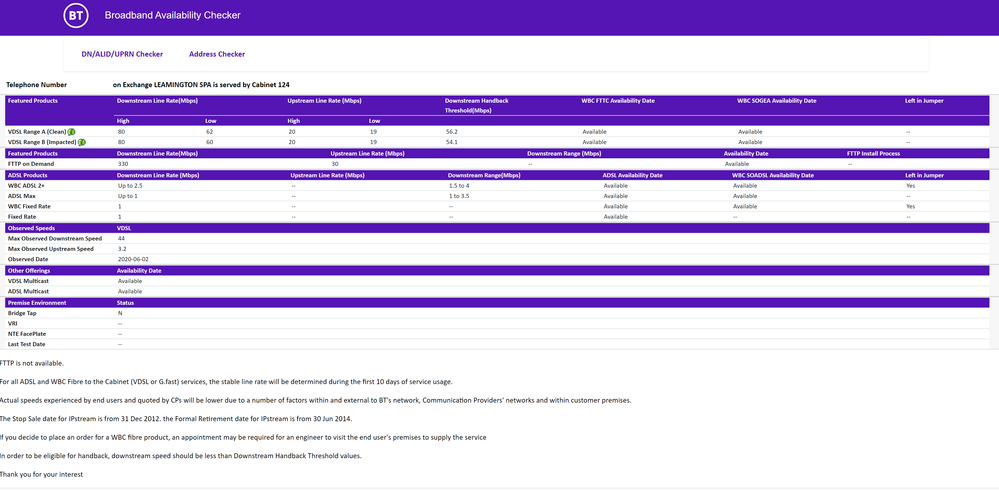Click the Observed Speeds section header
The width and height of the screenshot is (999, 490).
pyautogui.click(x=29, y=229)
